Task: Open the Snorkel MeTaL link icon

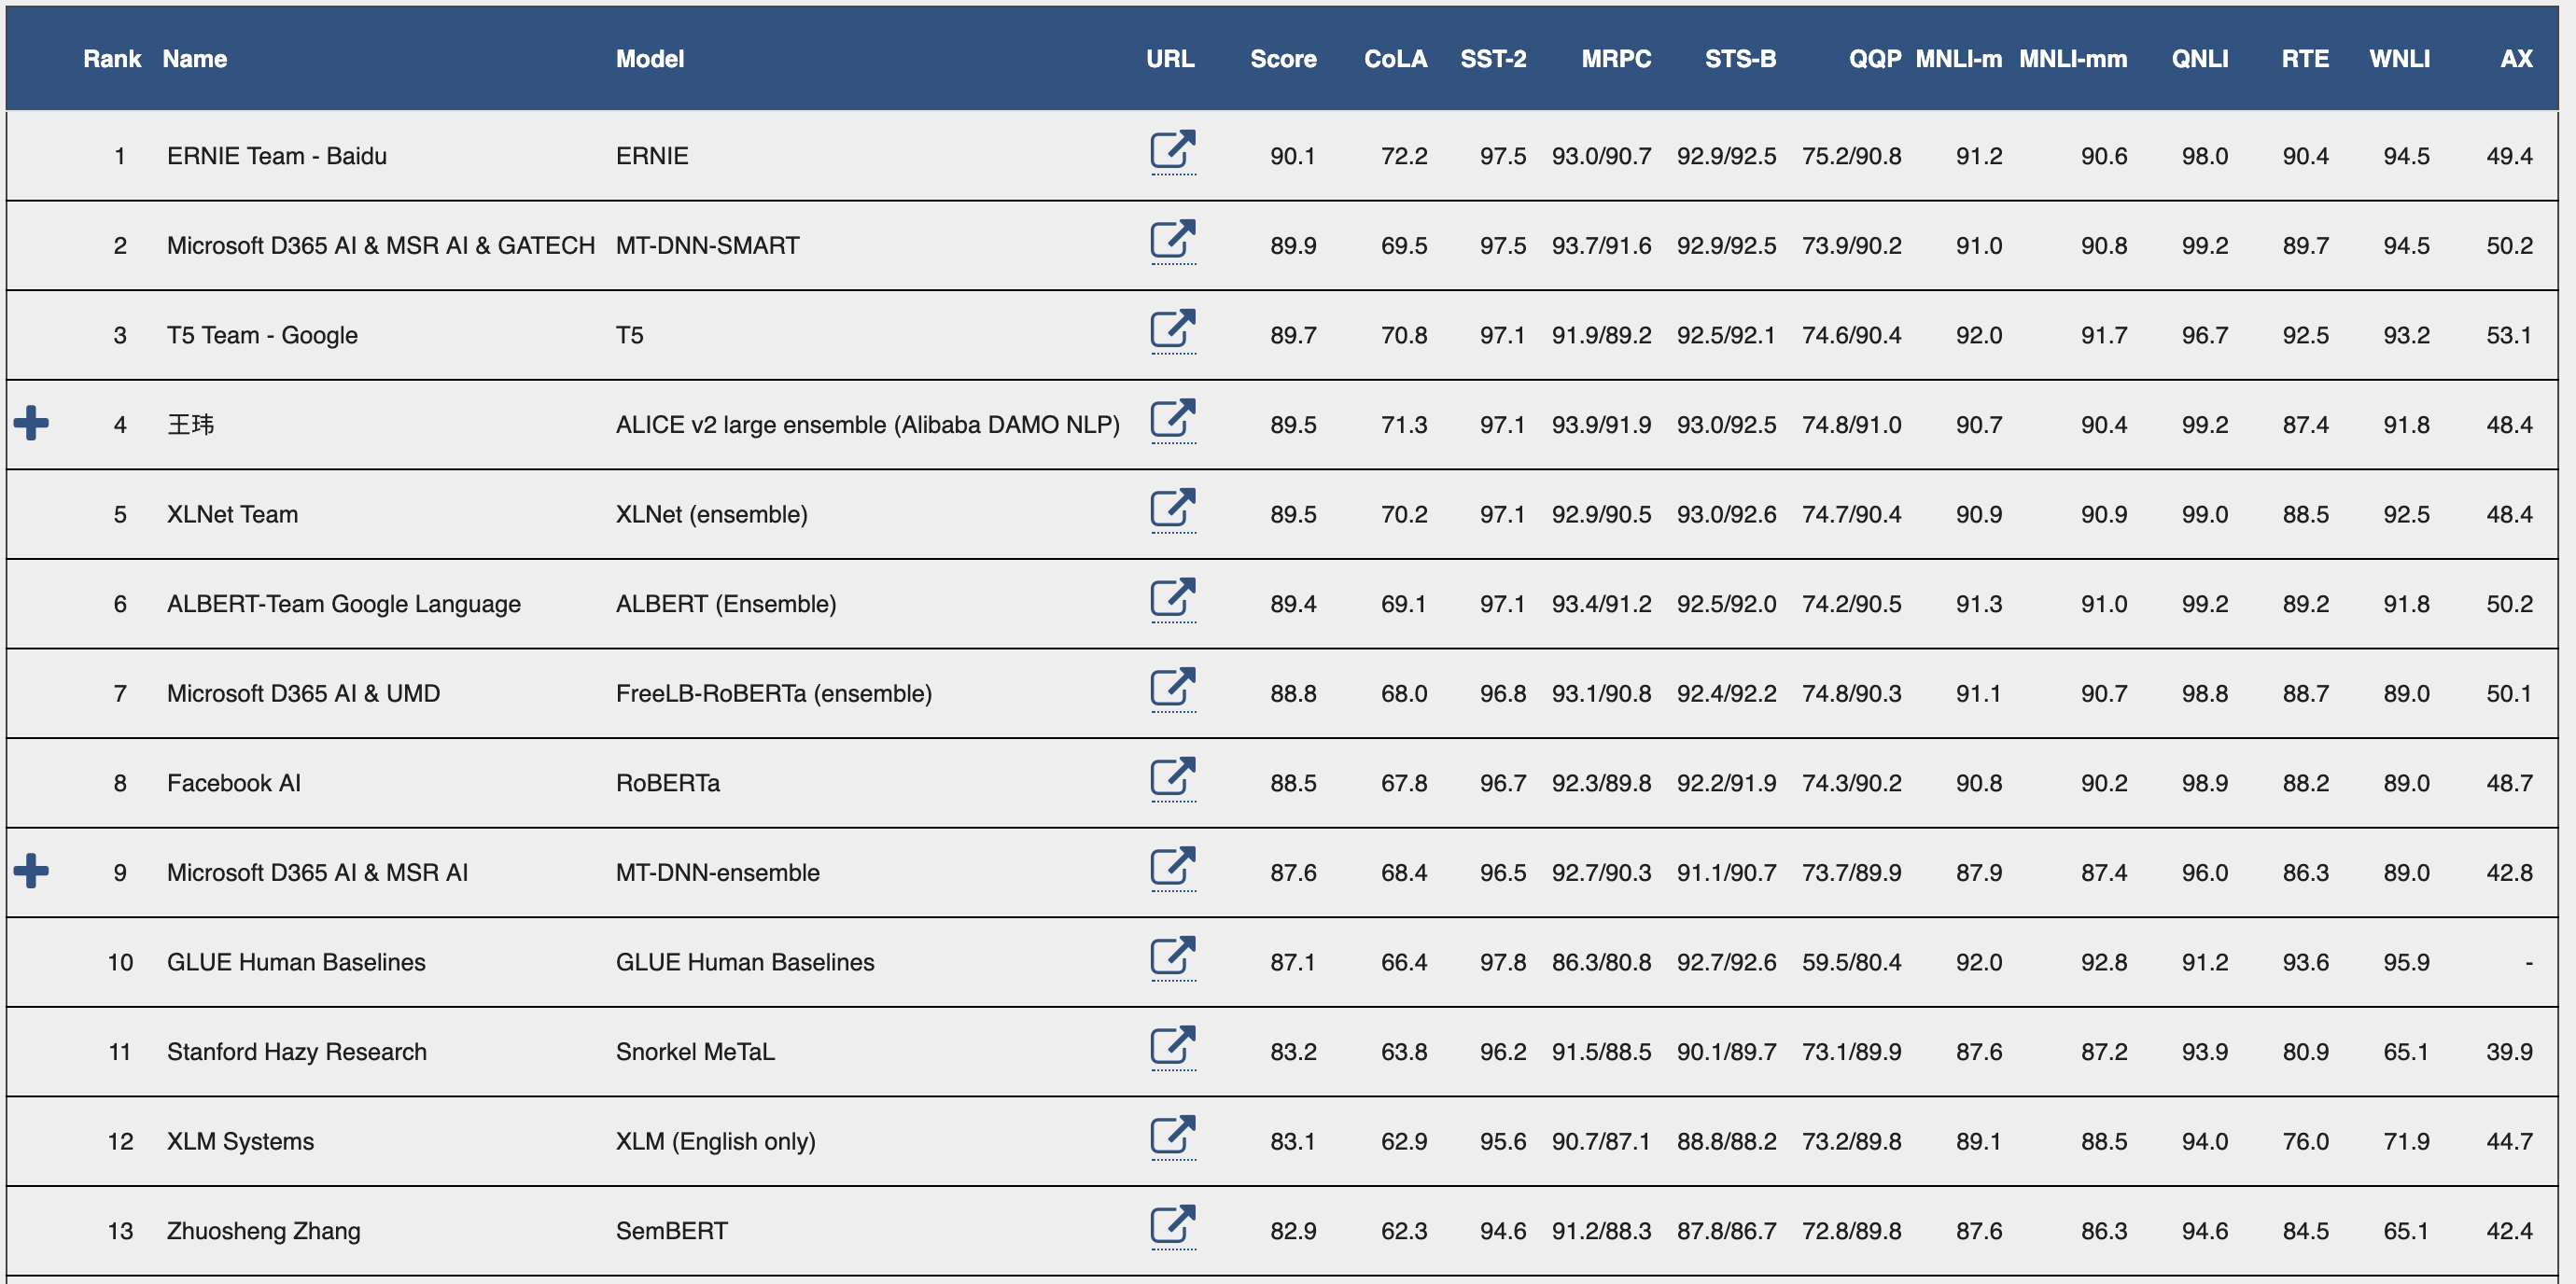Action: (1172, 1047)
